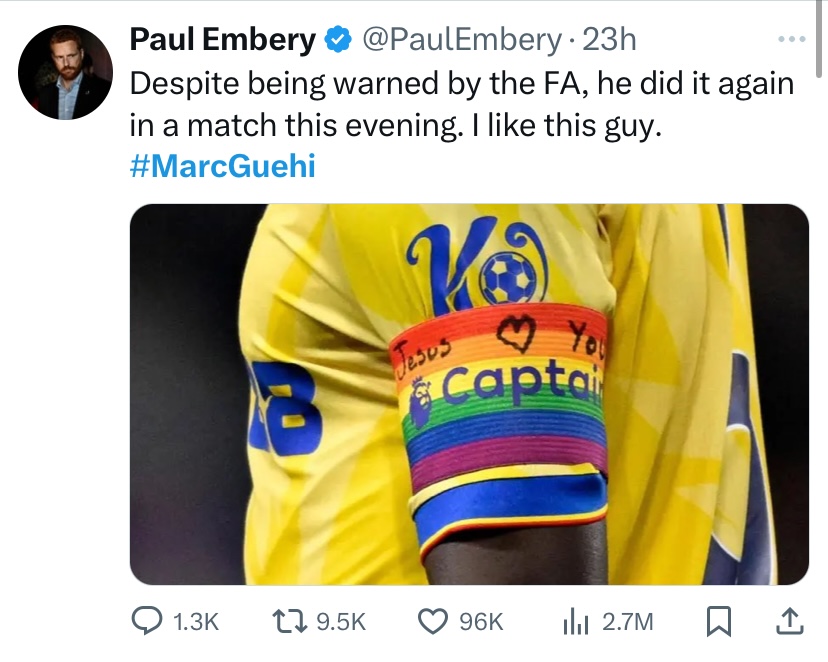The width and height of the screenshot is (828, 662).
Task: Click the 23h timestamp
Action: pos(609,40)
